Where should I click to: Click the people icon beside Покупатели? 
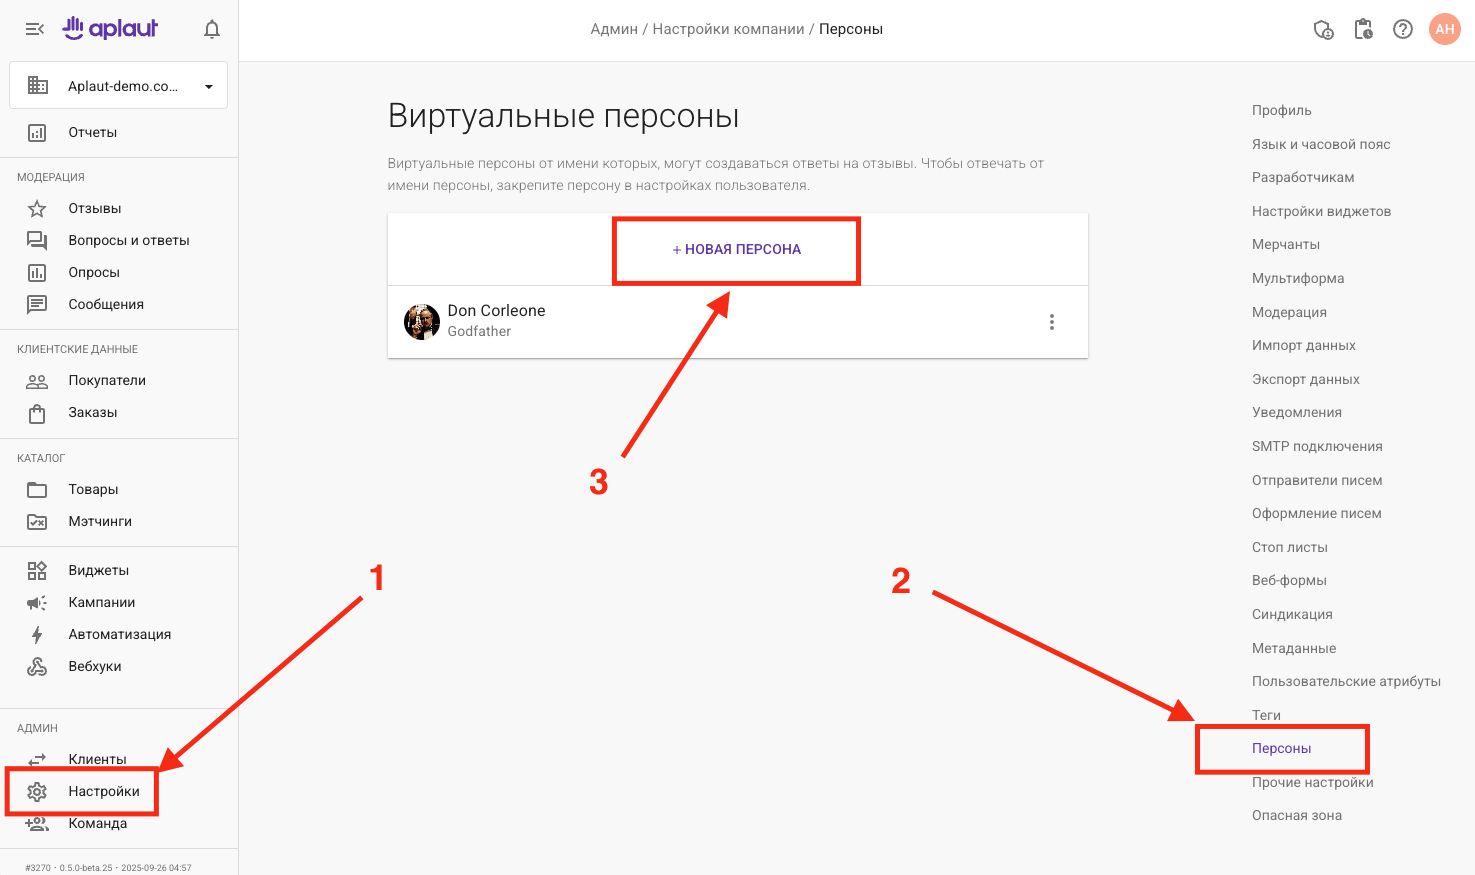37,380
